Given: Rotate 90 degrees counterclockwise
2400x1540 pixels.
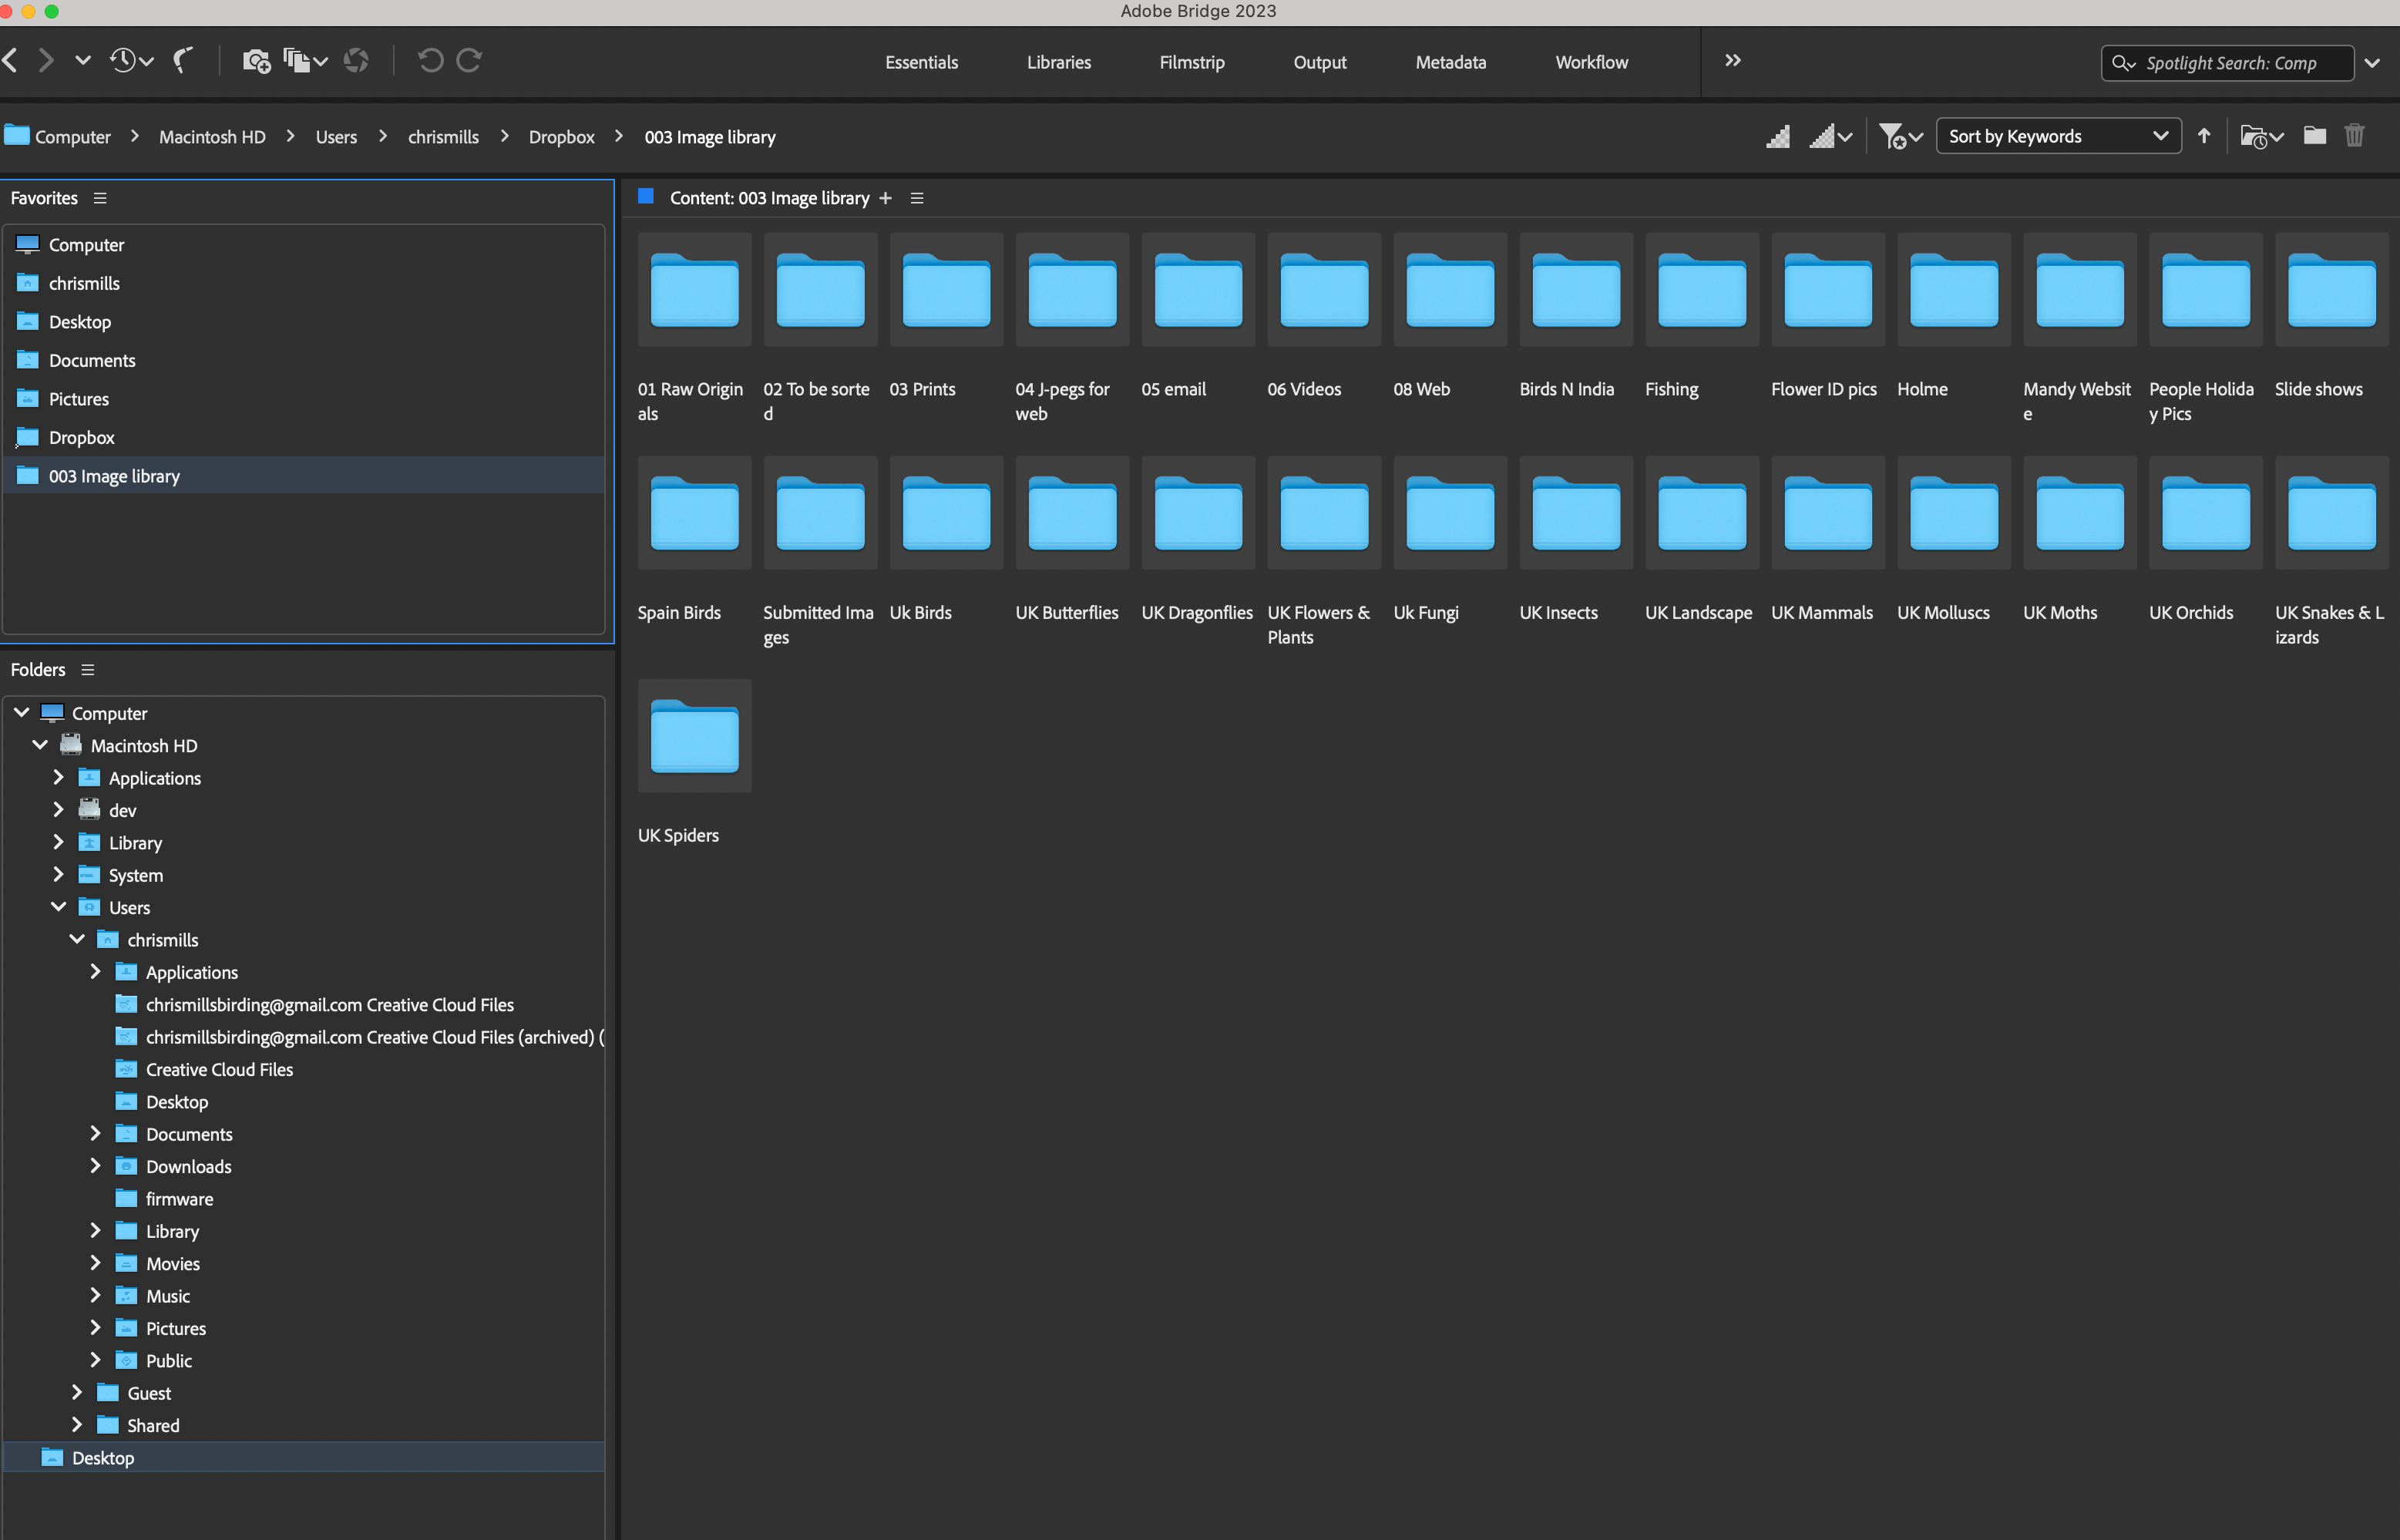Looking at the screenshot, I should [x=430, y=60].
